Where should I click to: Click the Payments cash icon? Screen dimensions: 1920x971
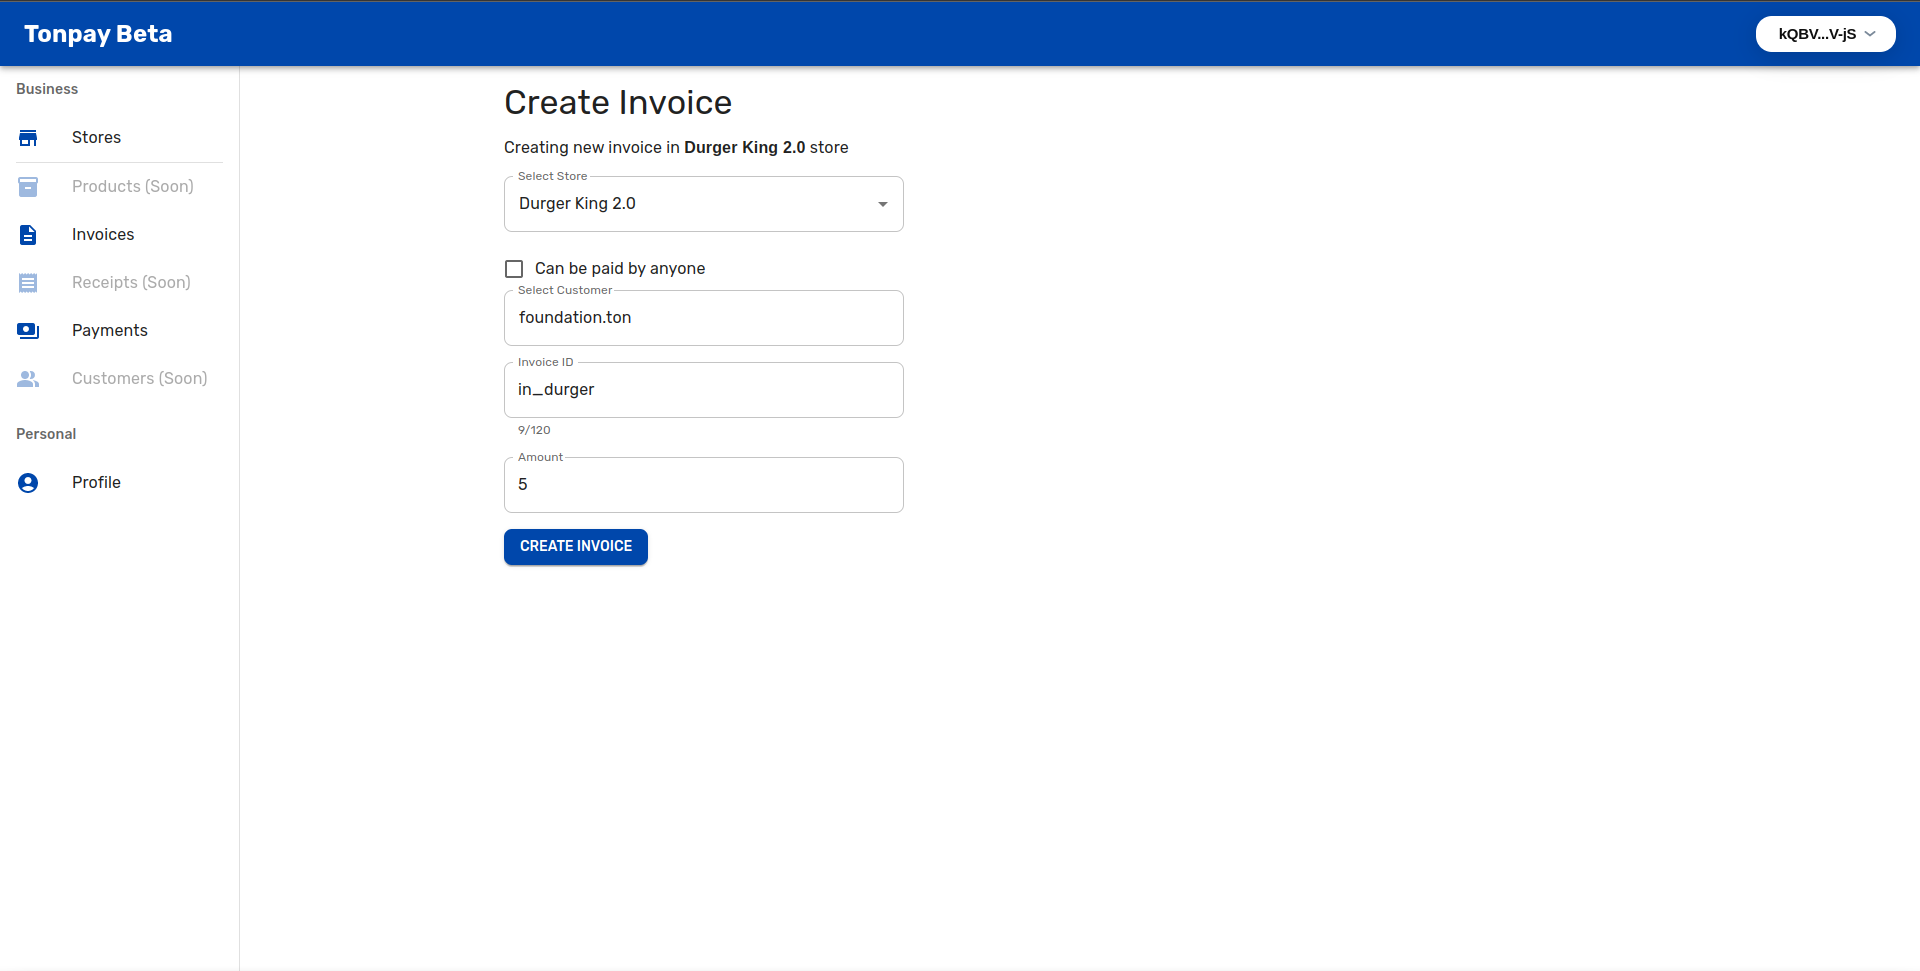[x=28, y=330]
